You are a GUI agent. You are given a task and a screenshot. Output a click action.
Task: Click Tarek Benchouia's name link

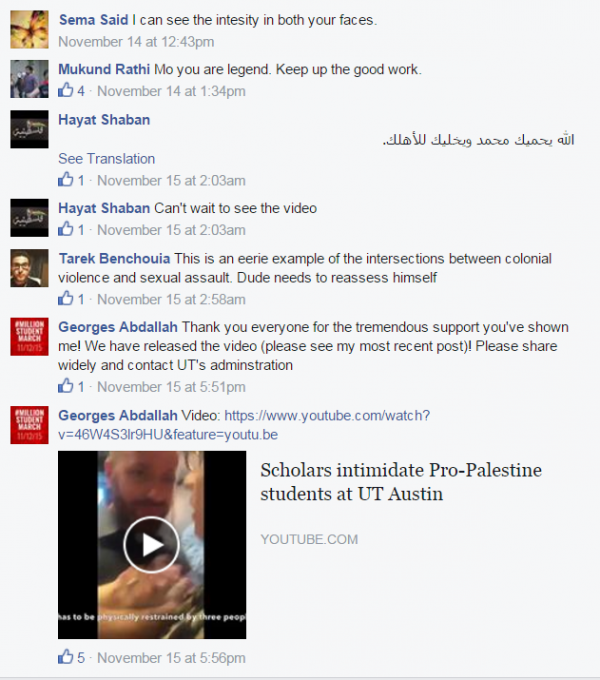click(x=114, y=258)
